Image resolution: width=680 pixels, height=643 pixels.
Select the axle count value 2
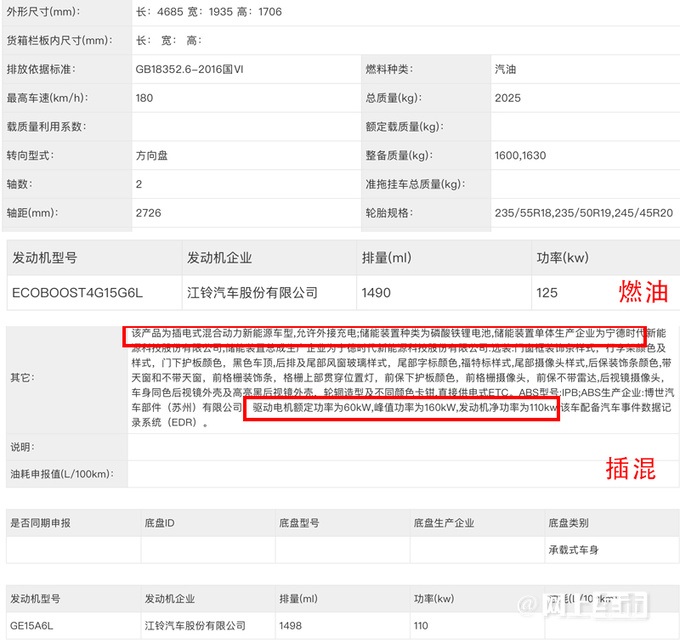139,184
